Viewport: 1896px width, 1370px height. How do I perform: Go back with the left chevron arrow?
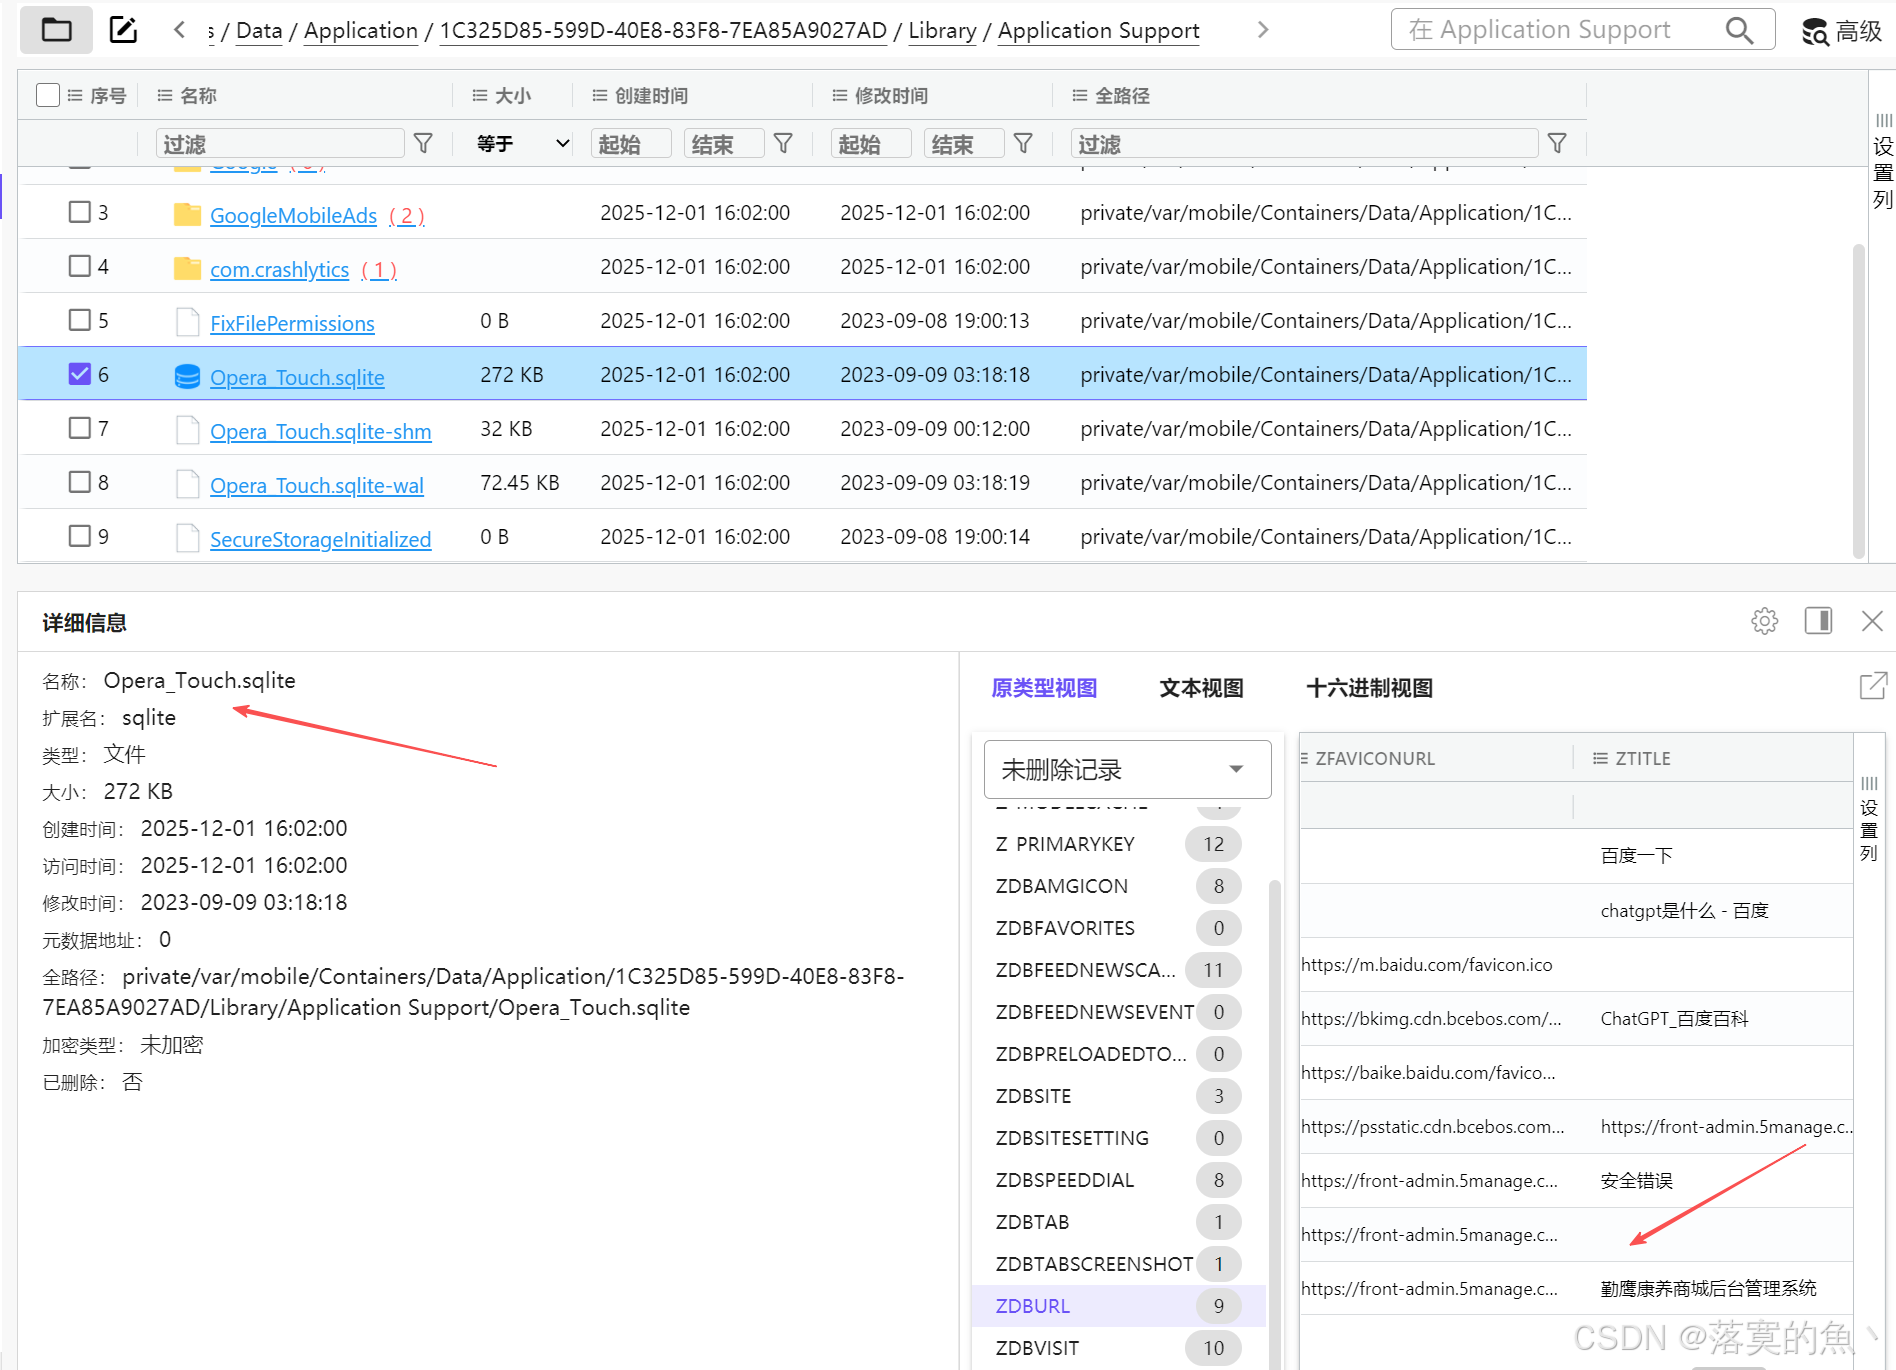tap(179, 30)
